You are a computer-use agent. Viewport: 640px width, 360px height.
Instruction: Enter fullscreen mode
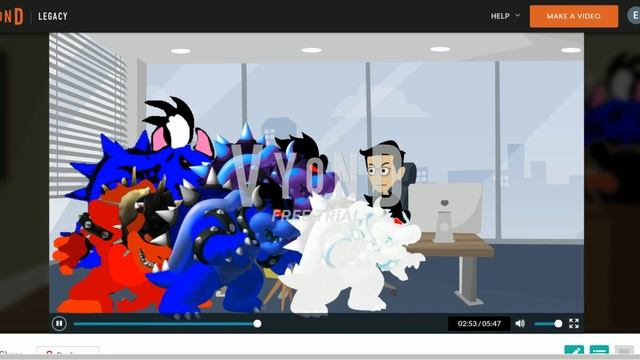[574, 324]
